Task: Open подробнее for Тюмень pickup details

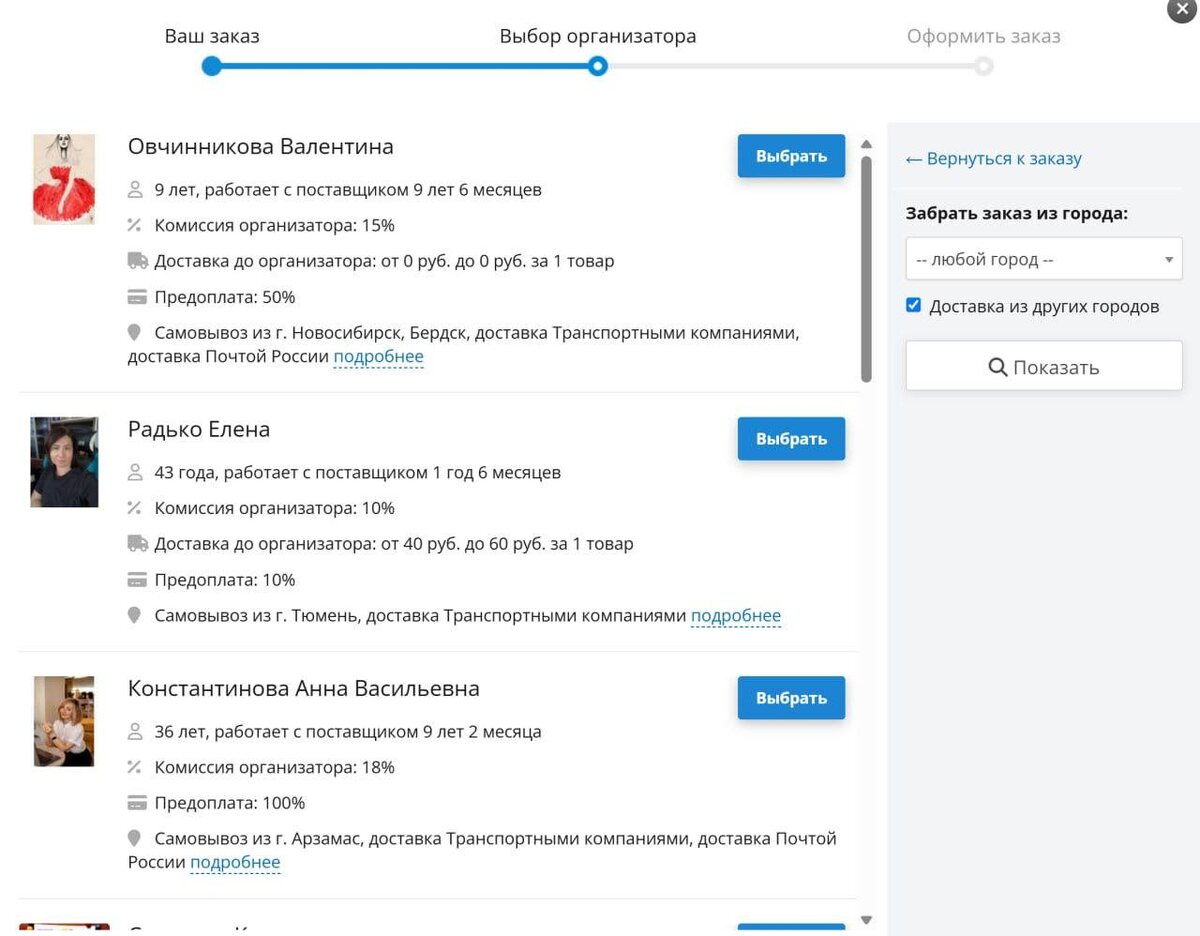Action: pyautogui.click(x=735, y=616)
